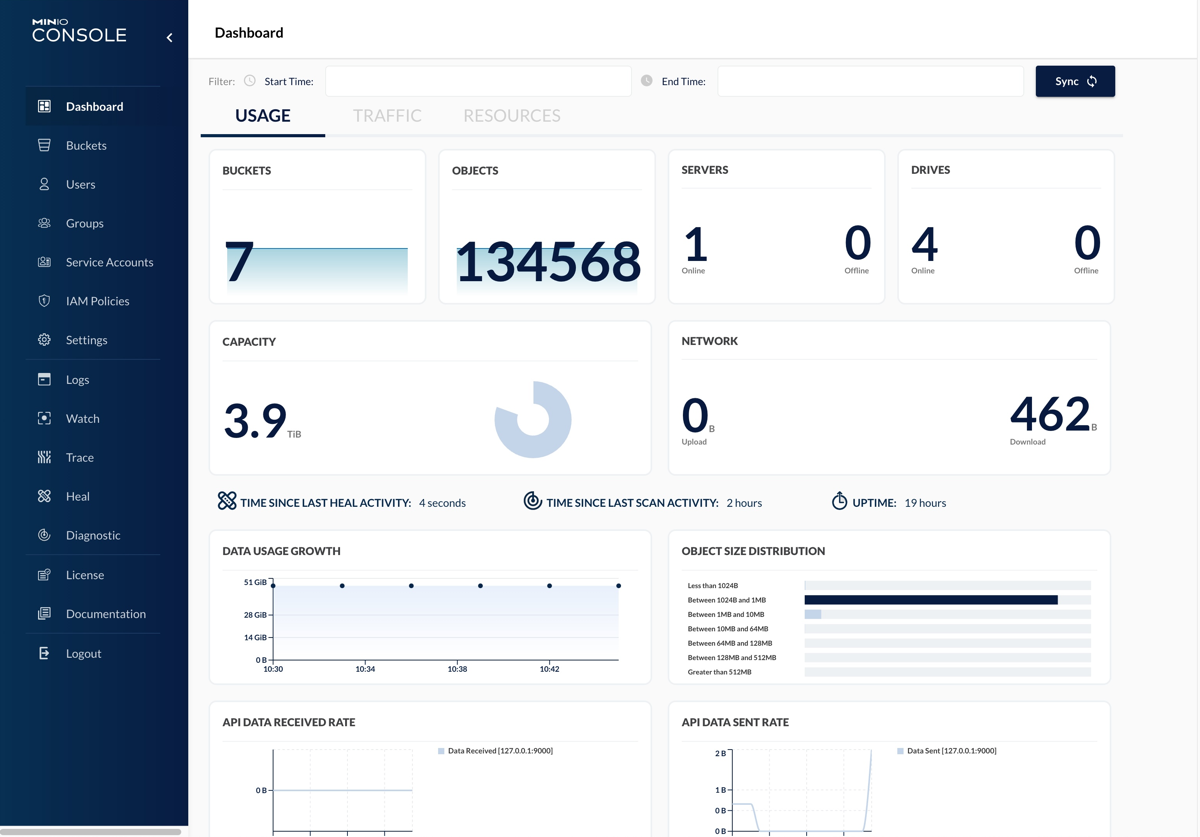1200x837 pixels.
Task: Click the last scan activity icon
Action: click(x=533, y=501)
